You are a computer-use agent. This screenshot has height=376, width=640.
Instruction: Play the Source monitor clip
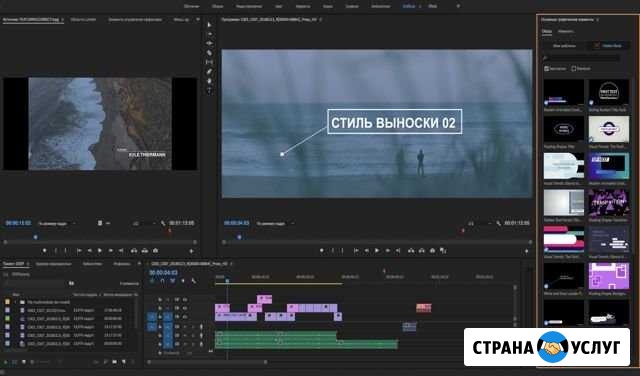click(x=100, y=251)
